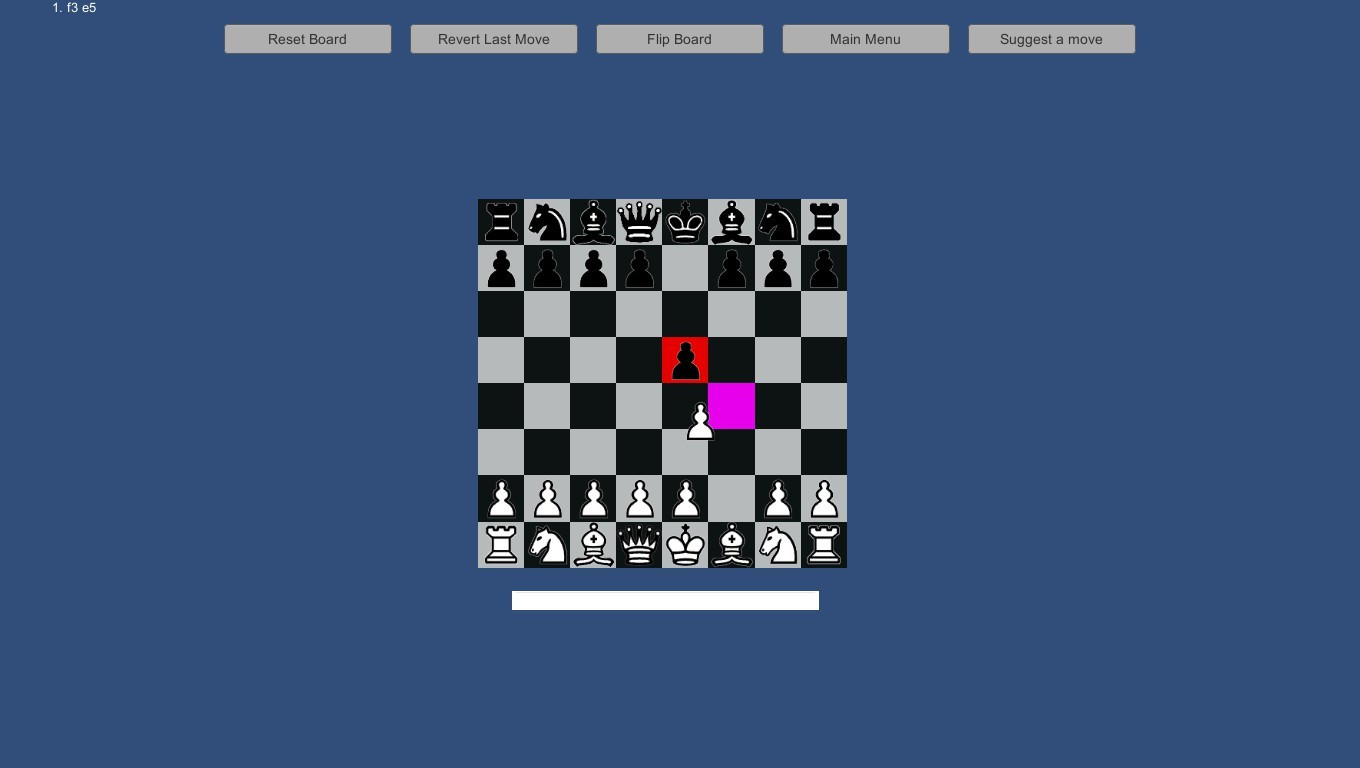Select the black pawn on d7
The width and height of the screenshot is (1360, 768).
click(x=639, y=268)
